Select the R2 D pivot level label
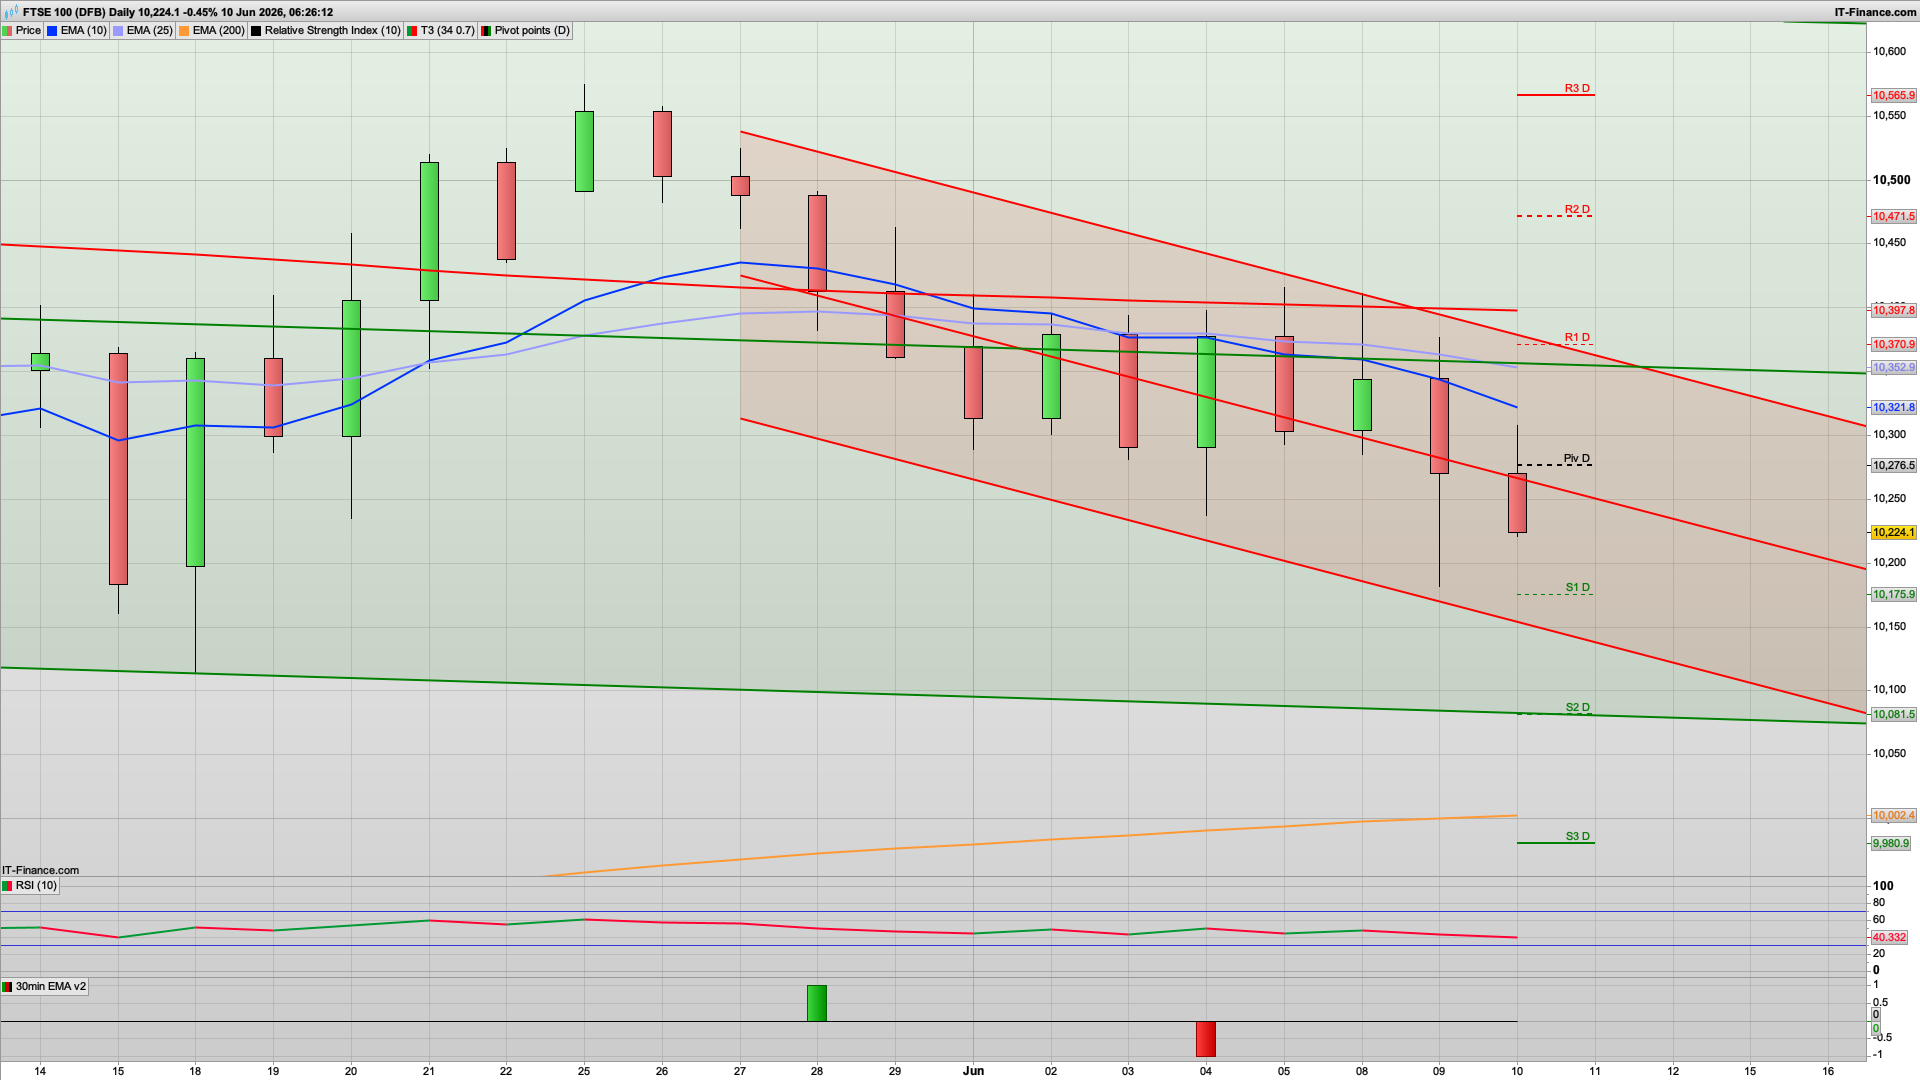This screenshot has width=1920, height=1080. 1577,210
